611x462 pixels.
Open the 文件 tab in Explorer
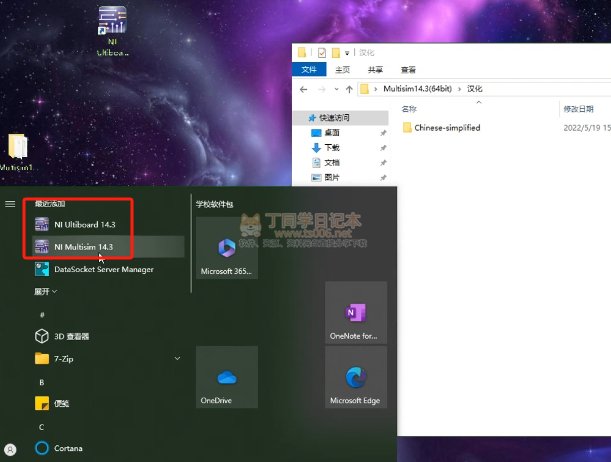pos(309,70)
